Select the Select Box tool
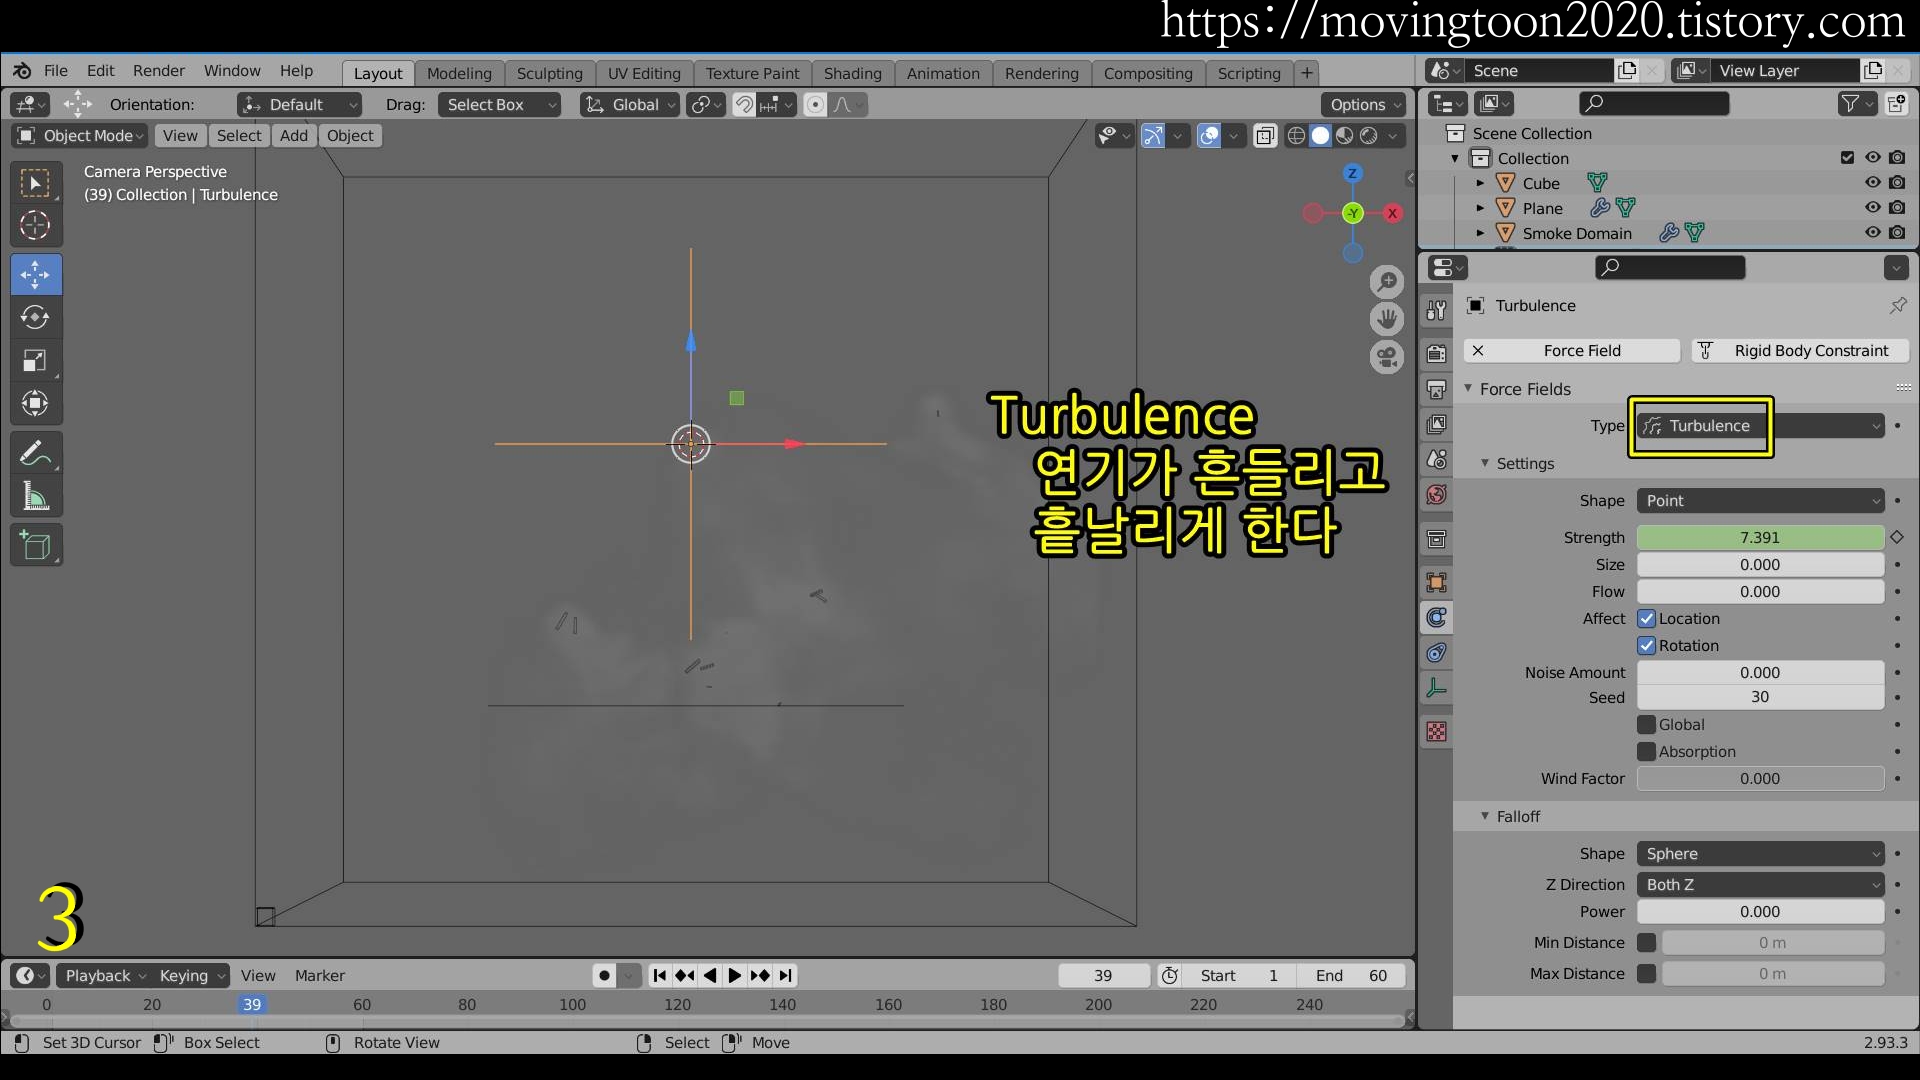Viewport: 1920px width, 1080px height. tap(36, 184)
